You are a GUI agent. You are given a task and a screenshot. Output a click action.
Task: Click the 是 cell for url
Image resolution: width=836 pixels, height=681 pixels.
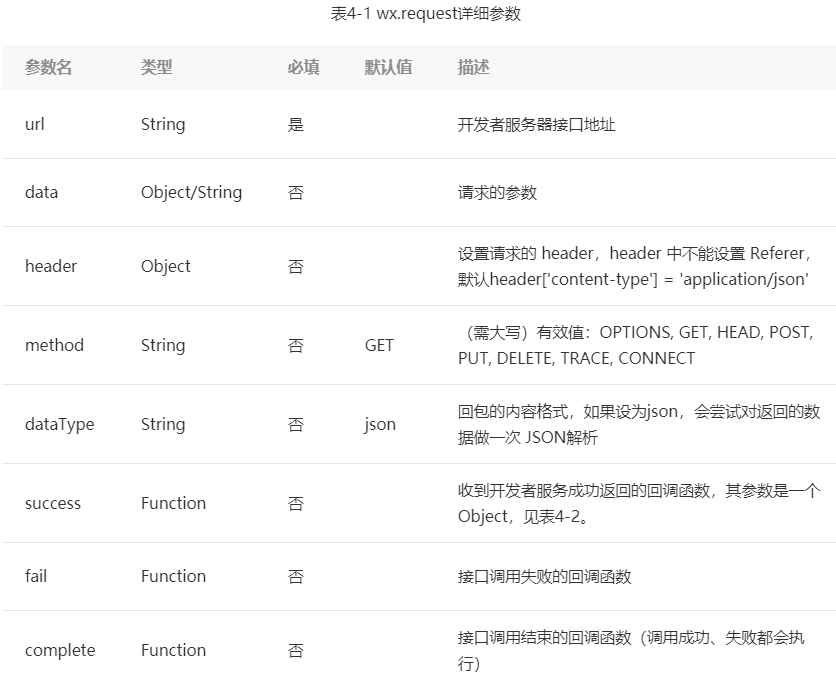click(x=293, y=124)
